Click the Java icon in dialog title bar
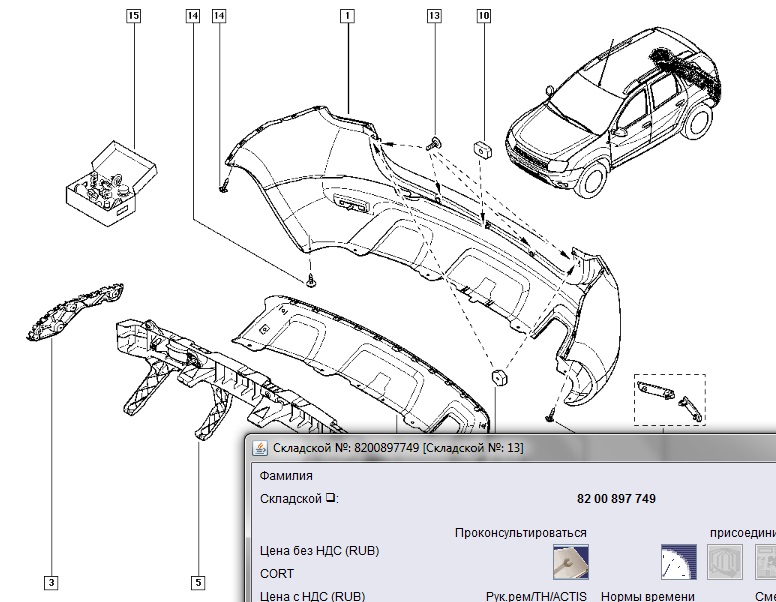776x602 pixels. tap(259, 447)
